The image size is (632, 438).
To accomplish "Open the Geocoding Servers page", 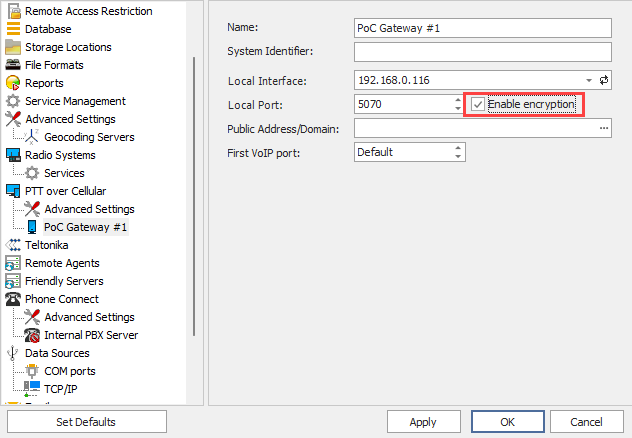I will pos(89,137).
